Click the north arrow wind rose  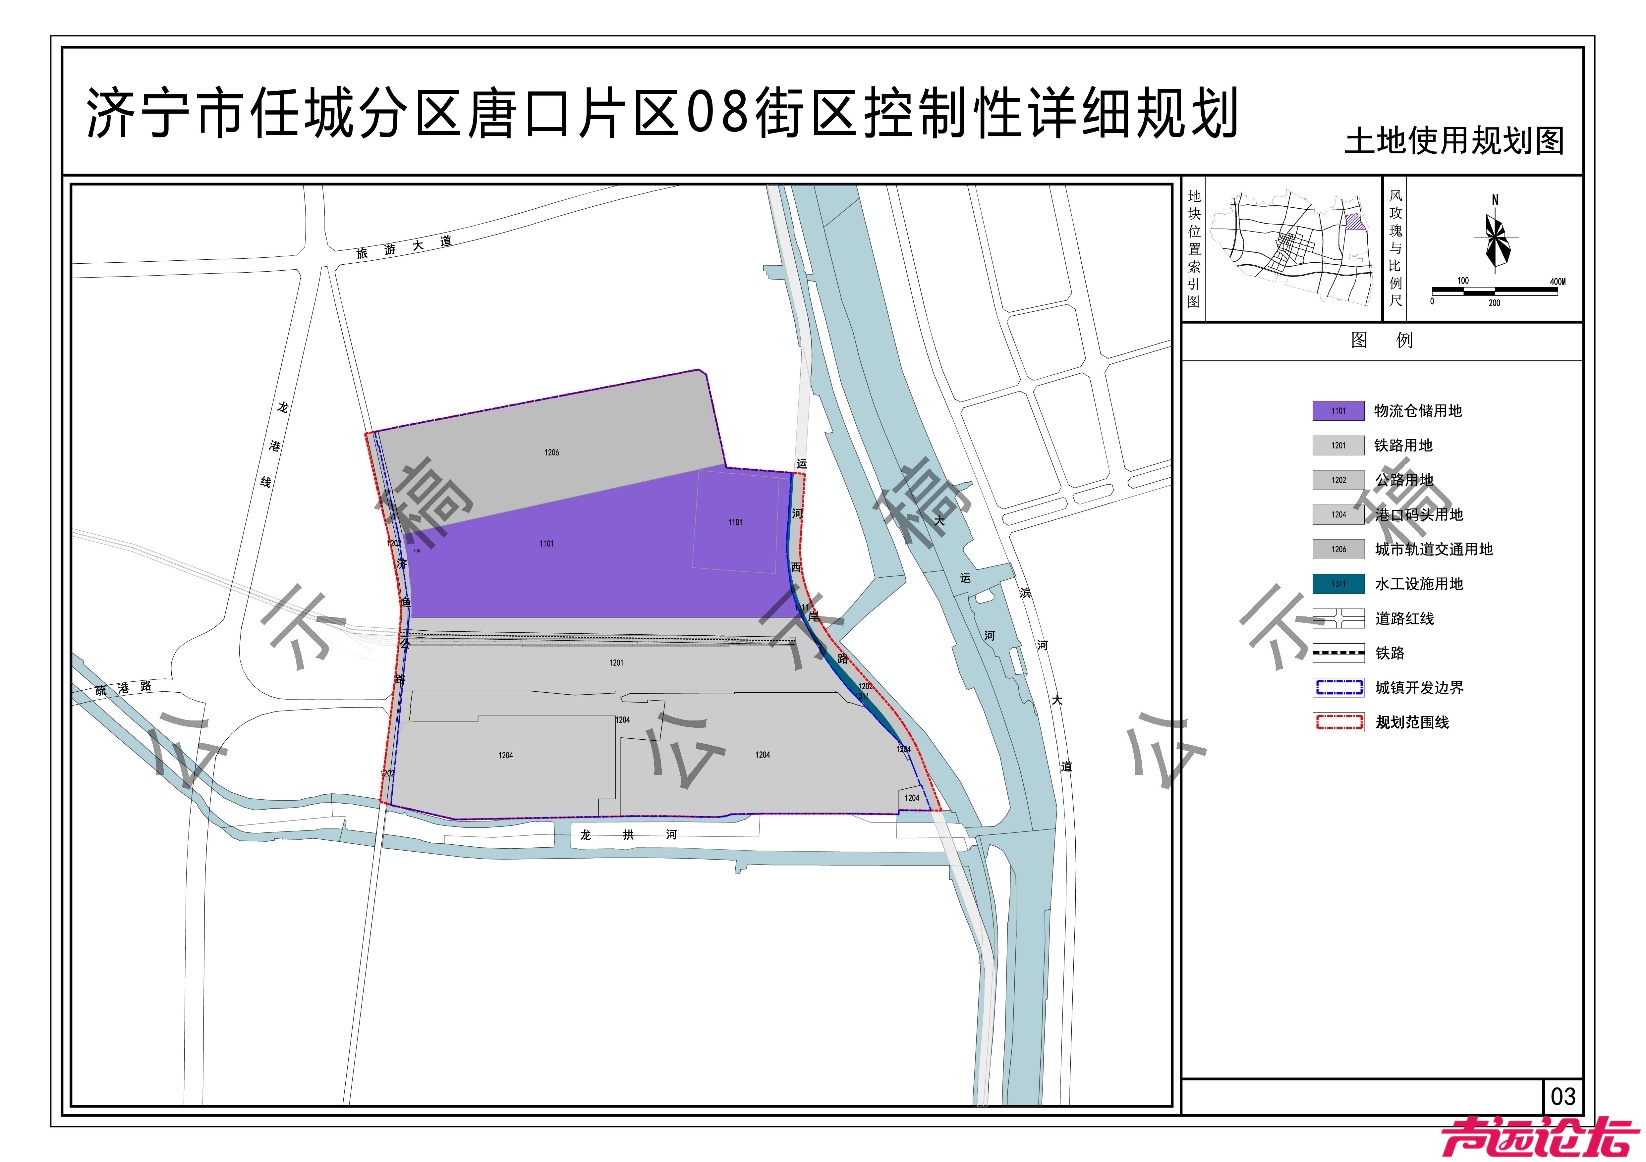point(1496,241)
